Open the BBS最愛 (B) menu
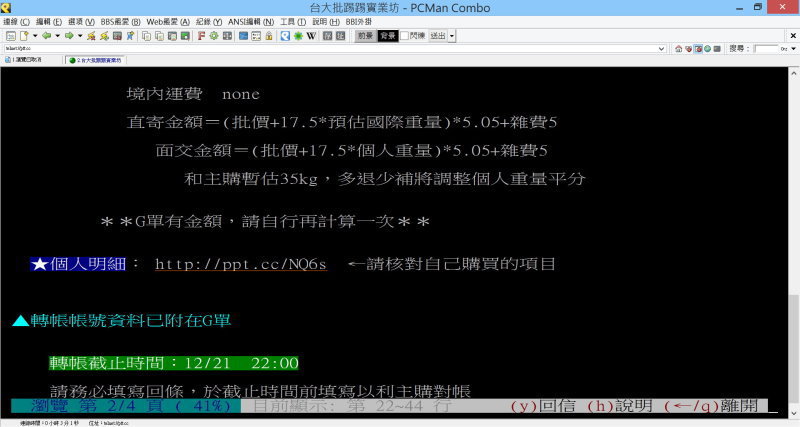 120,22
